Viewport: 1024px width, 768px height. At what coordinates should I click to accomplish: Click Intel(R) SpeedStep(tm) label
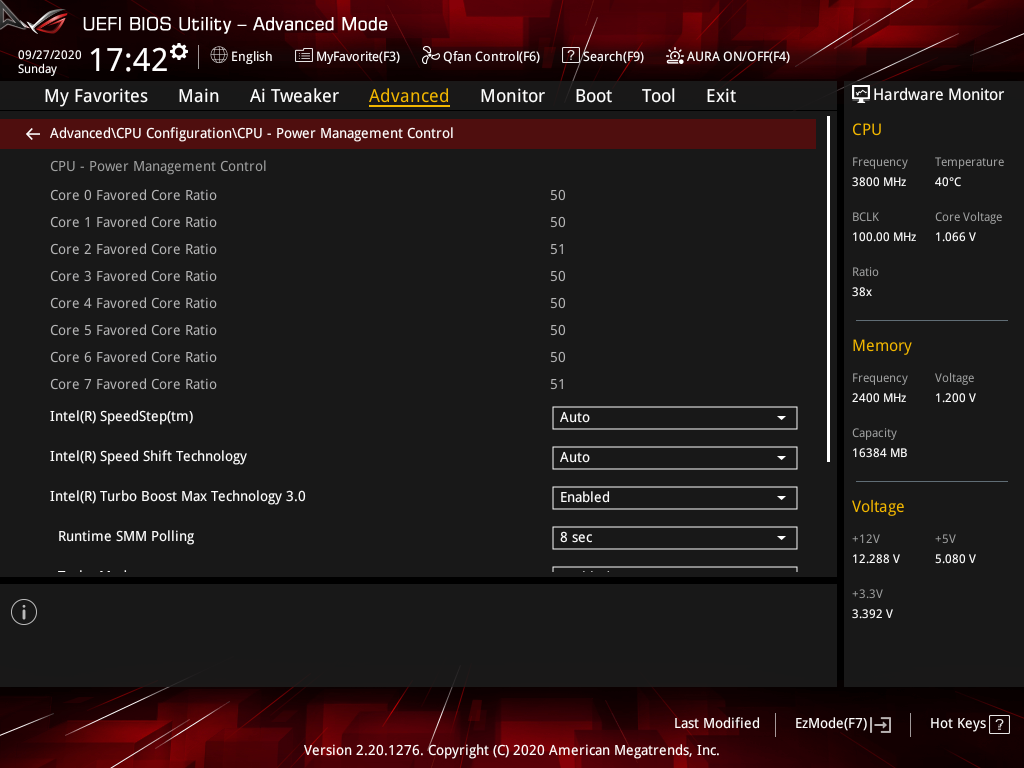(121, 417)
